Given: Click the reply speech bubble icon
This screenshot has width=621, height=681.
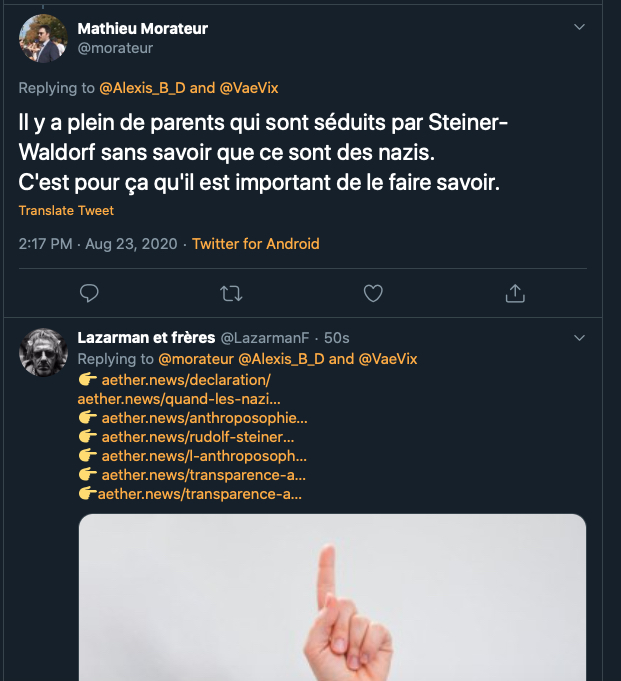Looking at the screenshot, I should pos(89,293).
